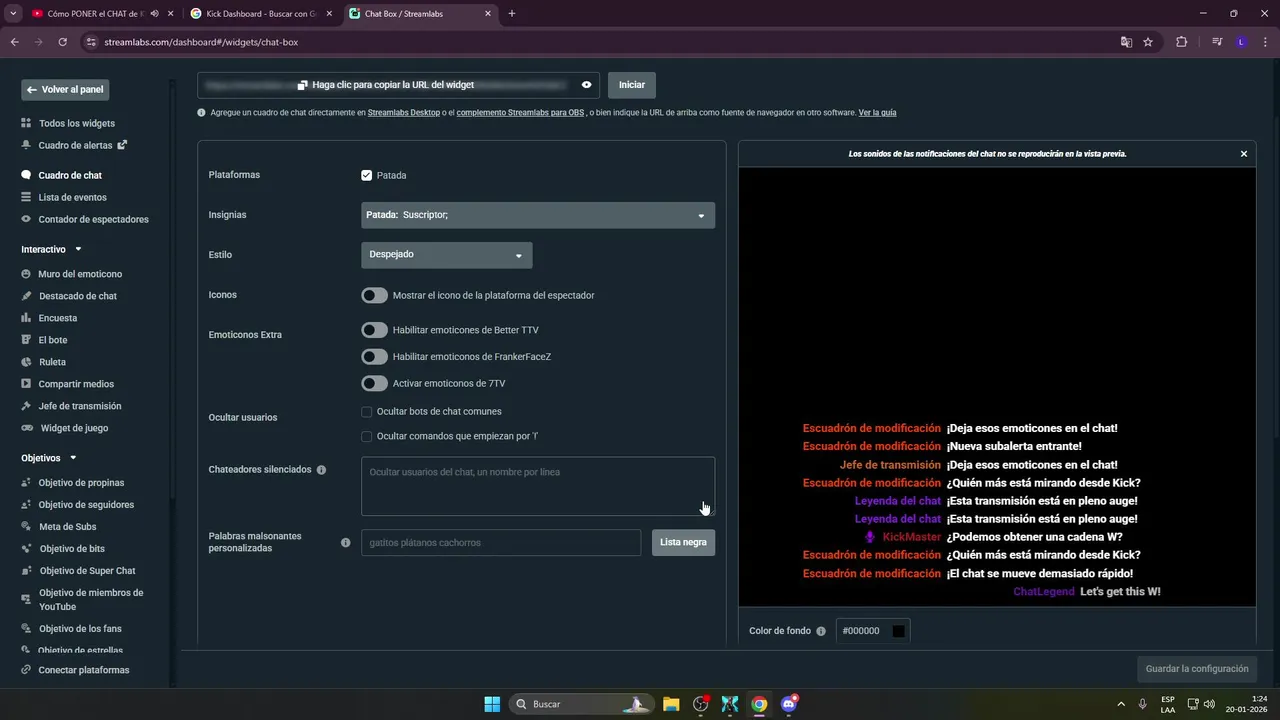Click Guardar la configuración button
Image resolution: width=1280 pixels, height=720 pixels.
[1197, 669]
